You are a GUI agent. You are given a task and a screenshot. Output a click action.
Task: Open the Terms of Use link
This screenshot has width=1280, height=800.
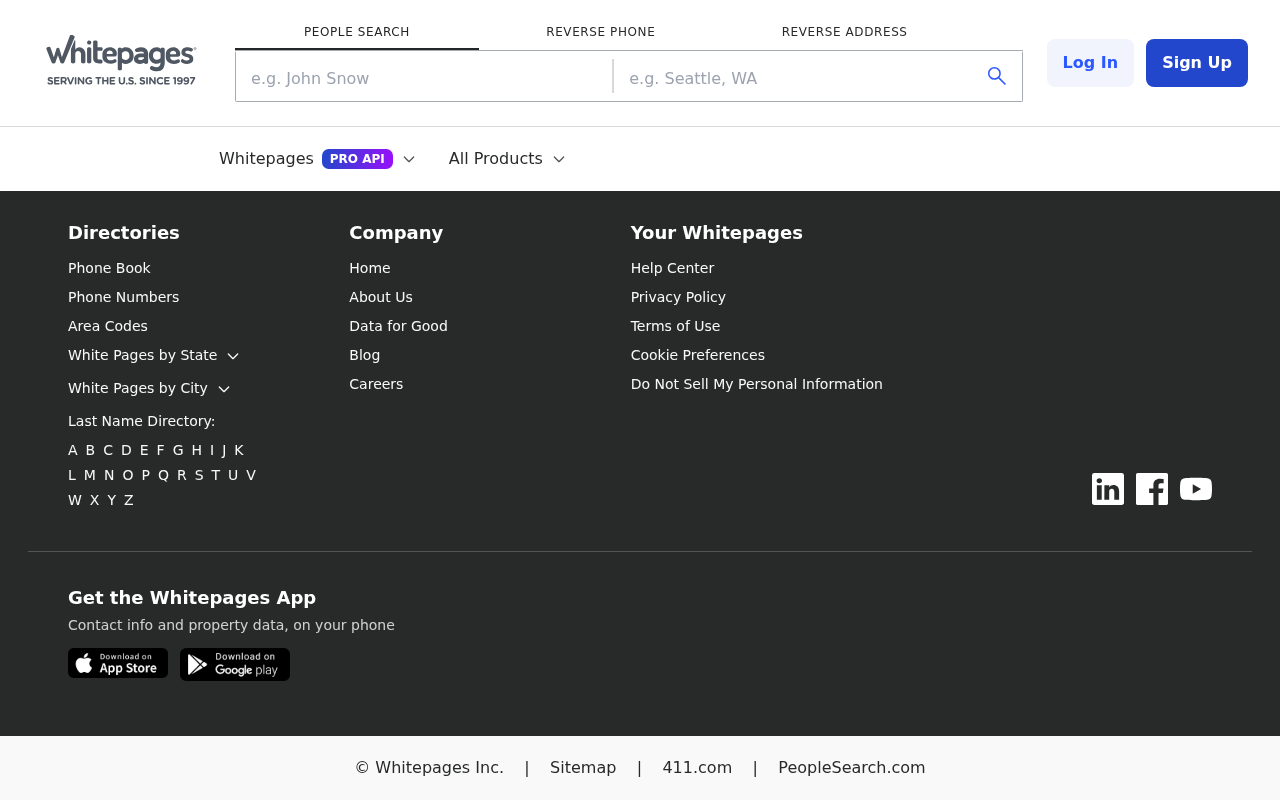[675, 326]
